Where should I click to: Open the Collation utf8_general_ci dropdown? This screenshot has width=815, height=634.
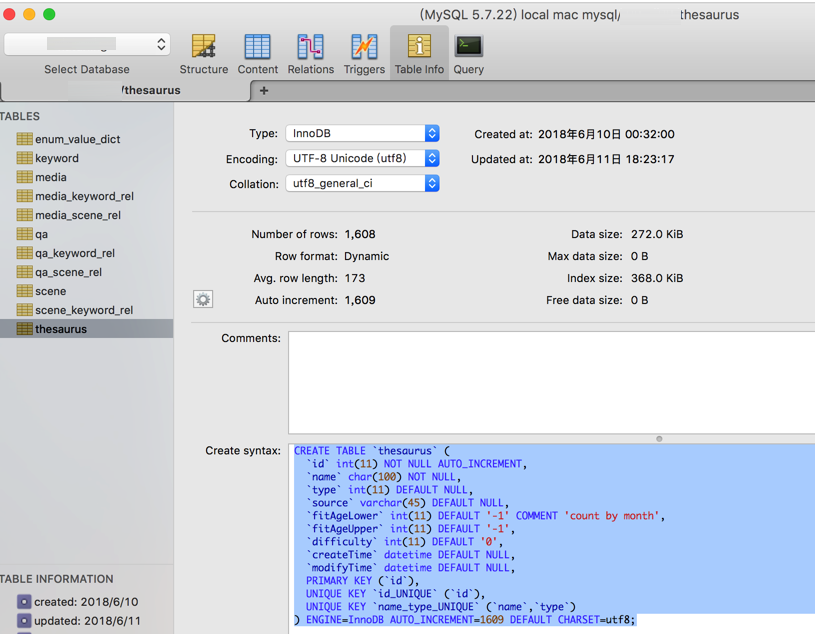(362, 183)
